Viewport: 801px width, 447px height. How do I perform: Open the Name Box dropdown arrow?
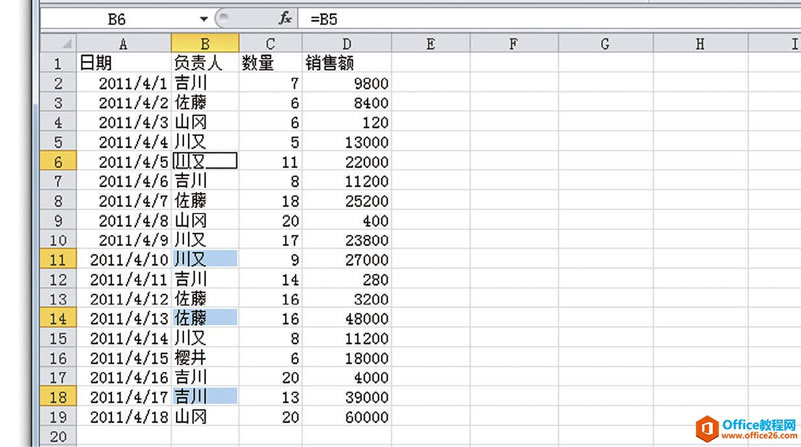pos(204,19)
